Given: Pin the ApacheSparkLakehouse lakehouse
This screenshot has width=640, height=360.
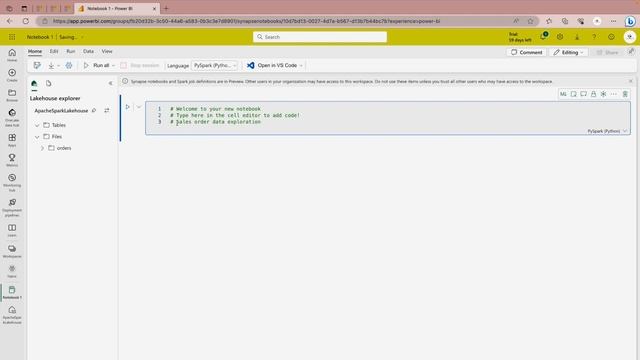Looking at the screenshot, I should (94, 110).
